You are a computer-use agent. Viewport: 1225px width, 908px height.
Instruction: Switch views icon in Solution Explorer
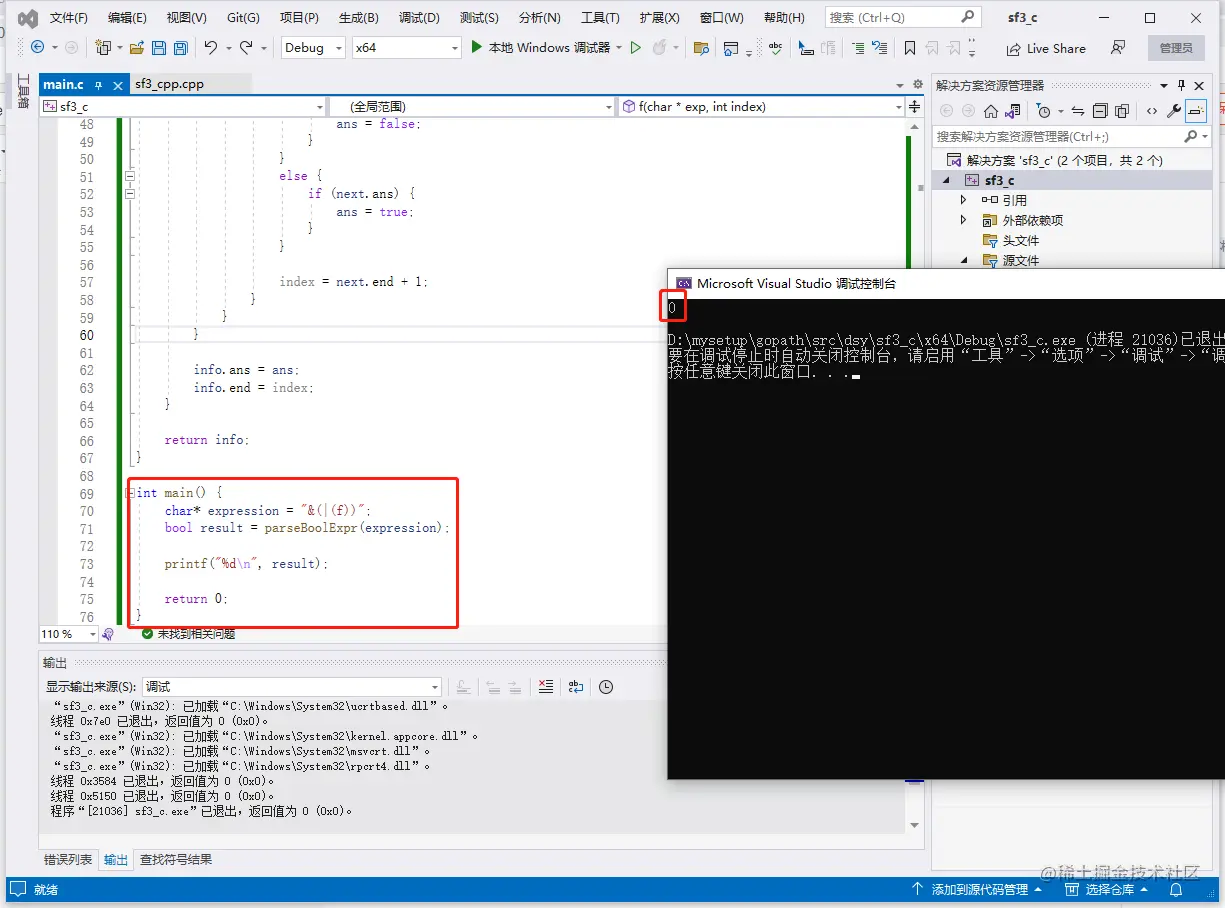pyautogui.click(x=1013, y=111)
